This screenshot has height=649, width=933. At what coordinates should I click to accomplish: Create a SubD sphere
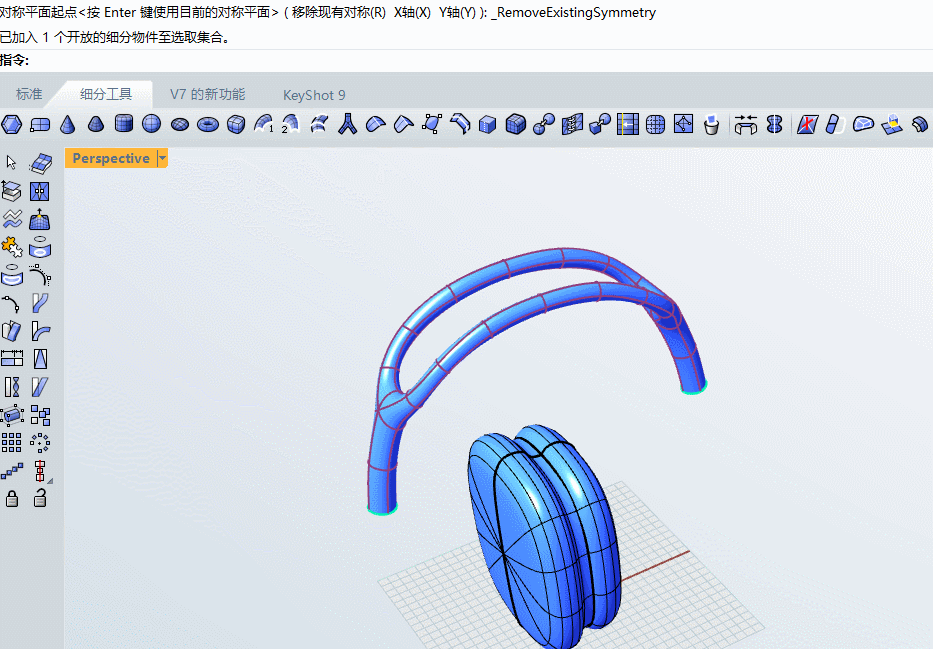152,124
